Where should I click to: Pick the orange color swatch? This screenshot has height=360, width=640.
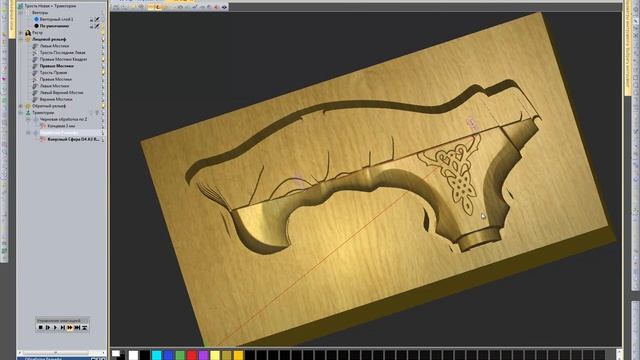point(238,355)
